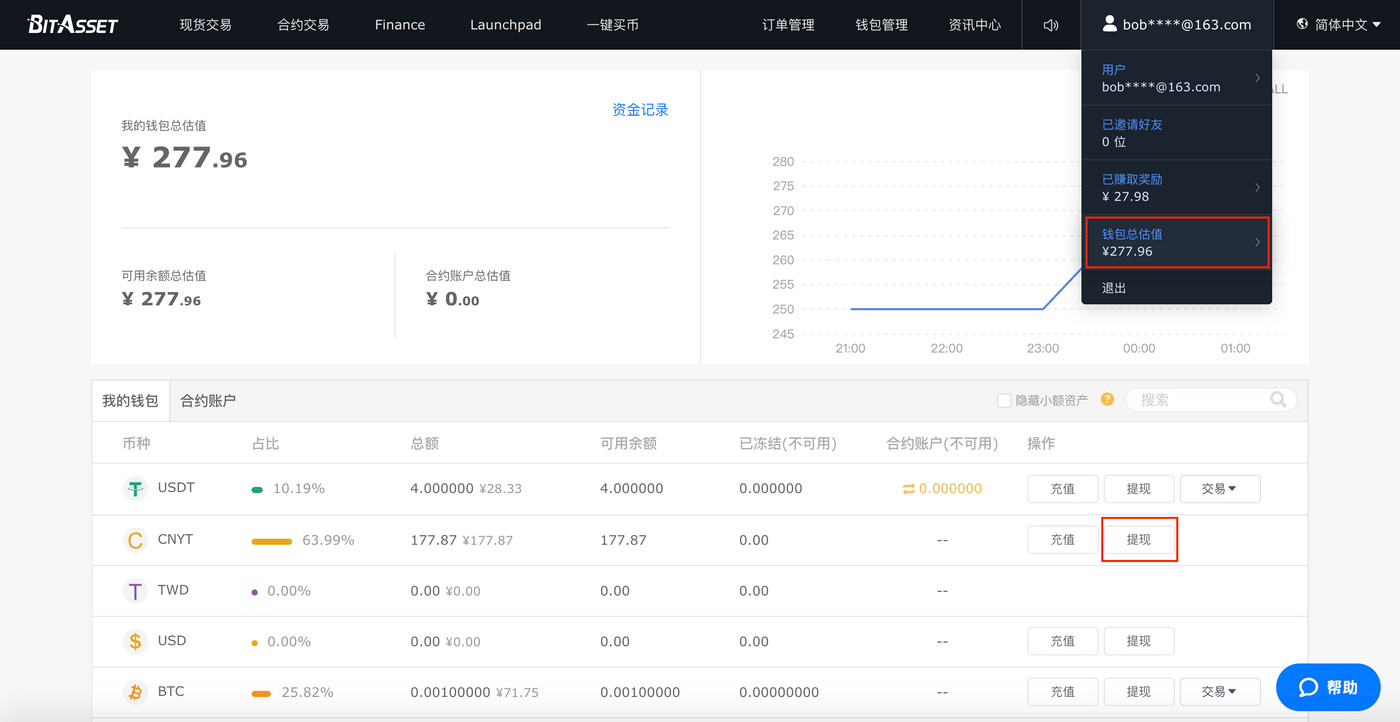Click 已冻结(不可用) column header
Viewport: 1400px width, 722px height.
pos(788,443)
